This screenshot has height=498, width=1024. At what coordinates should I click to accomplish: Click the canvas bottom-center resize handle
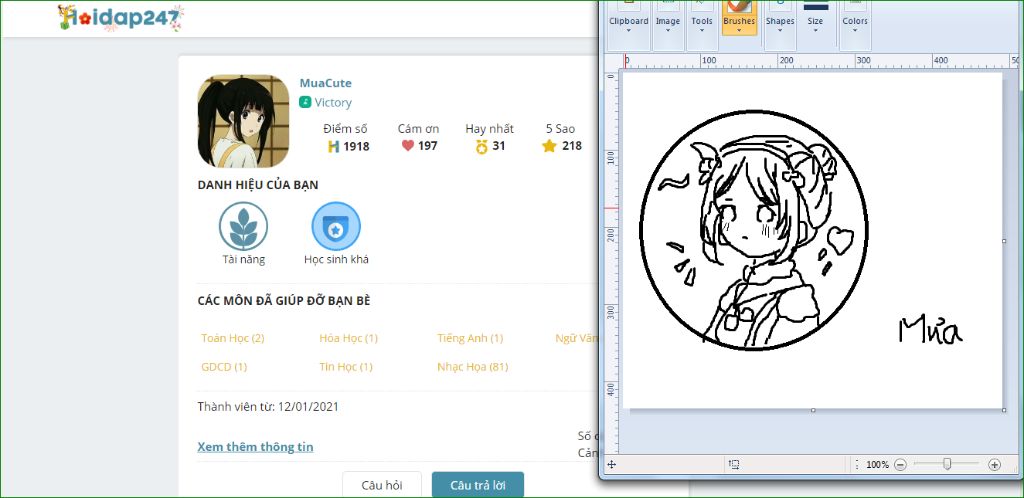[813, 410]
